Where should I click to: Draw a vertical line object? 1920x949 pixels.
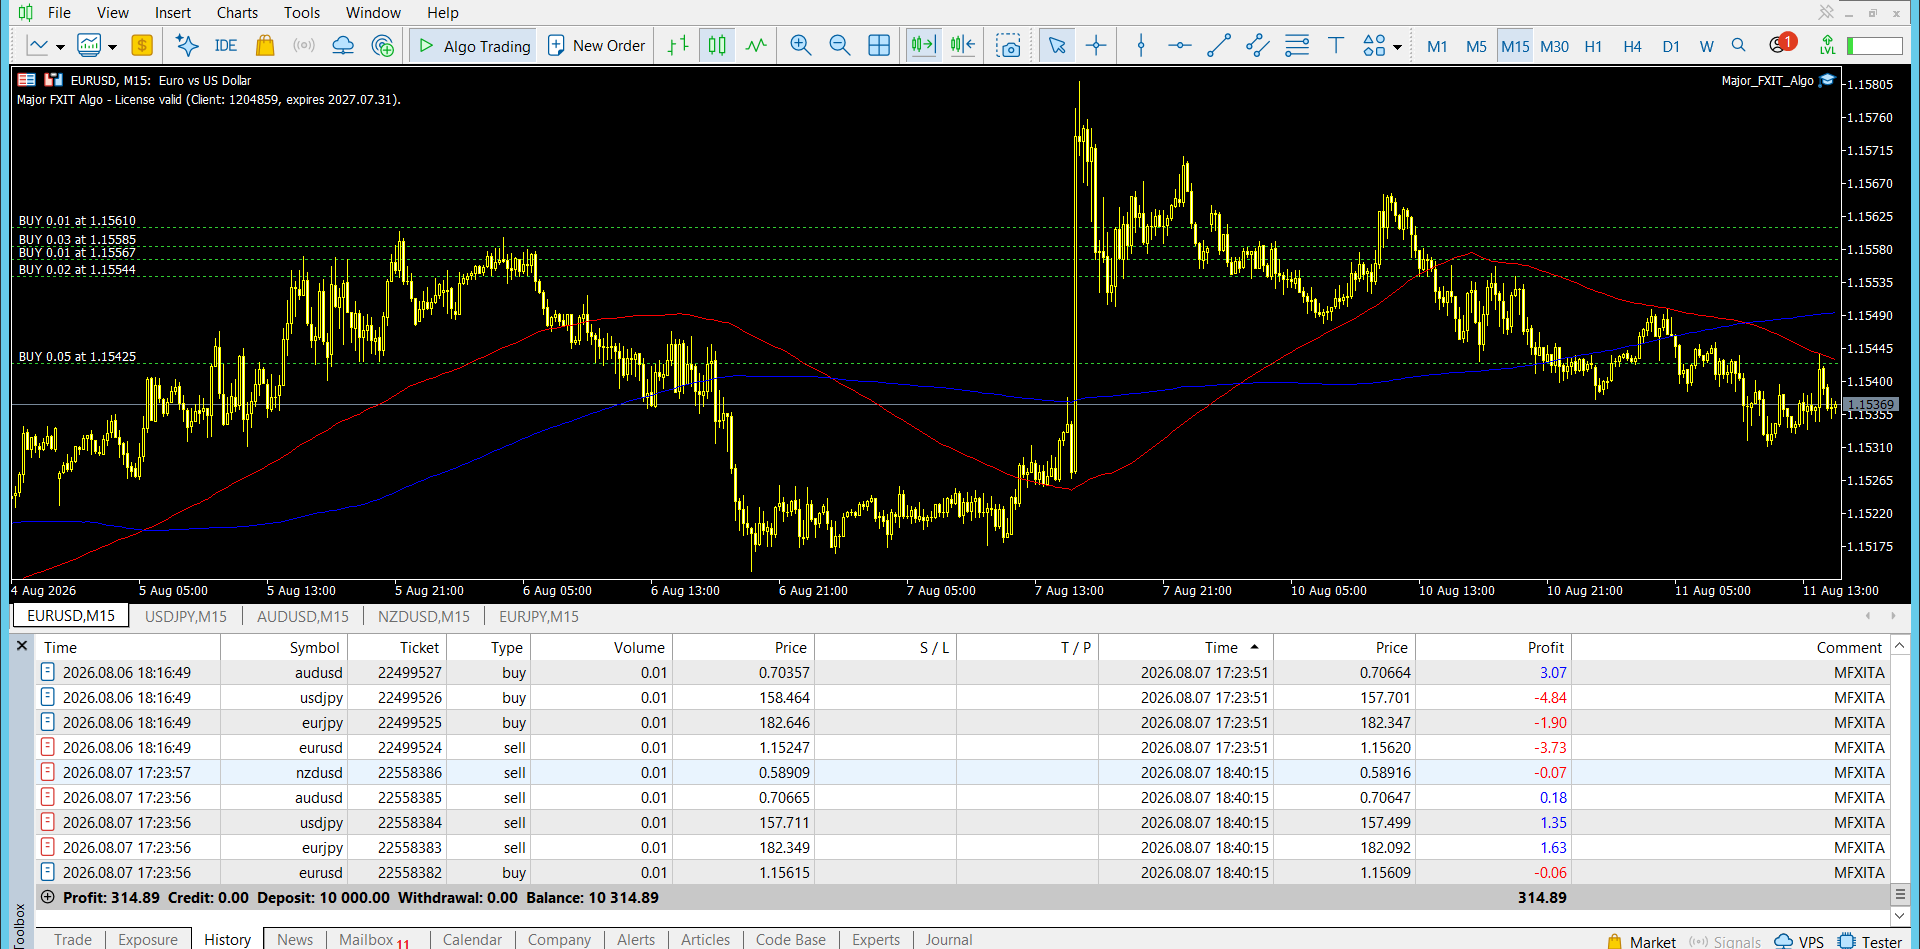[1141, 45]
